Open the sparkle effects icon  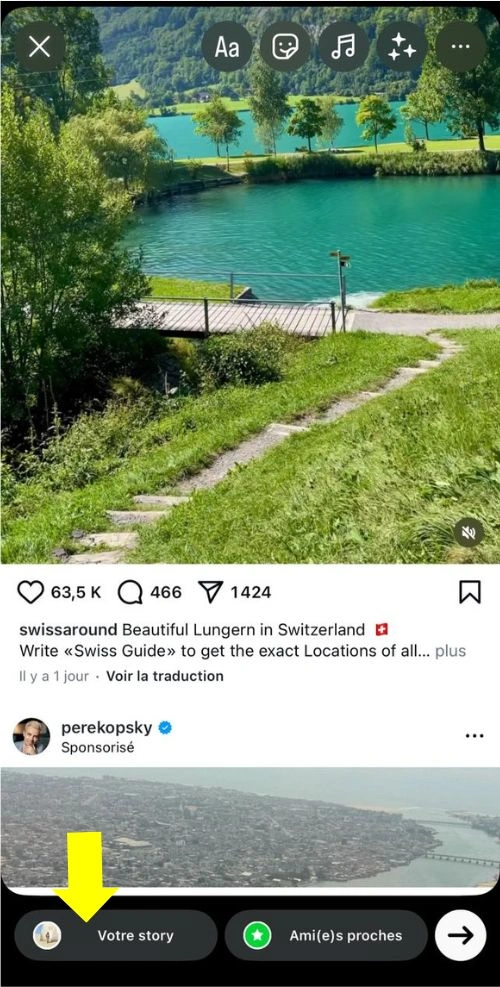(402, 47)
